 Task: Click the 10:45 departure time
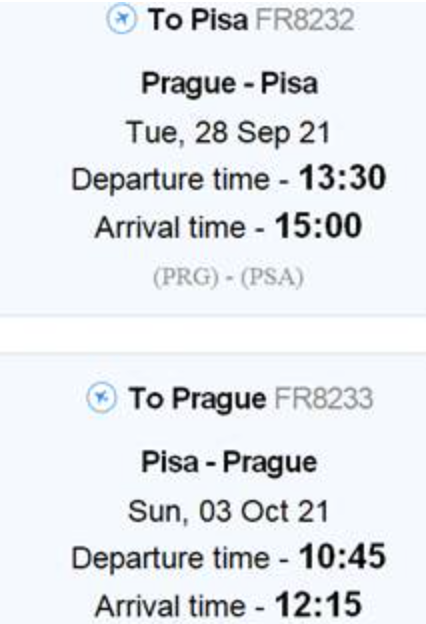click(342, 556)
